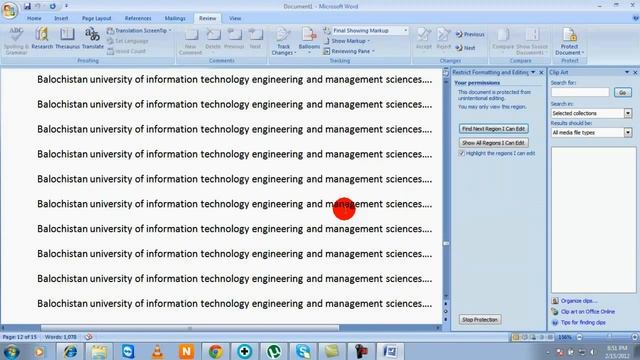
Task: Switch to the Insert tab
Action: click(x=61, y=18)
